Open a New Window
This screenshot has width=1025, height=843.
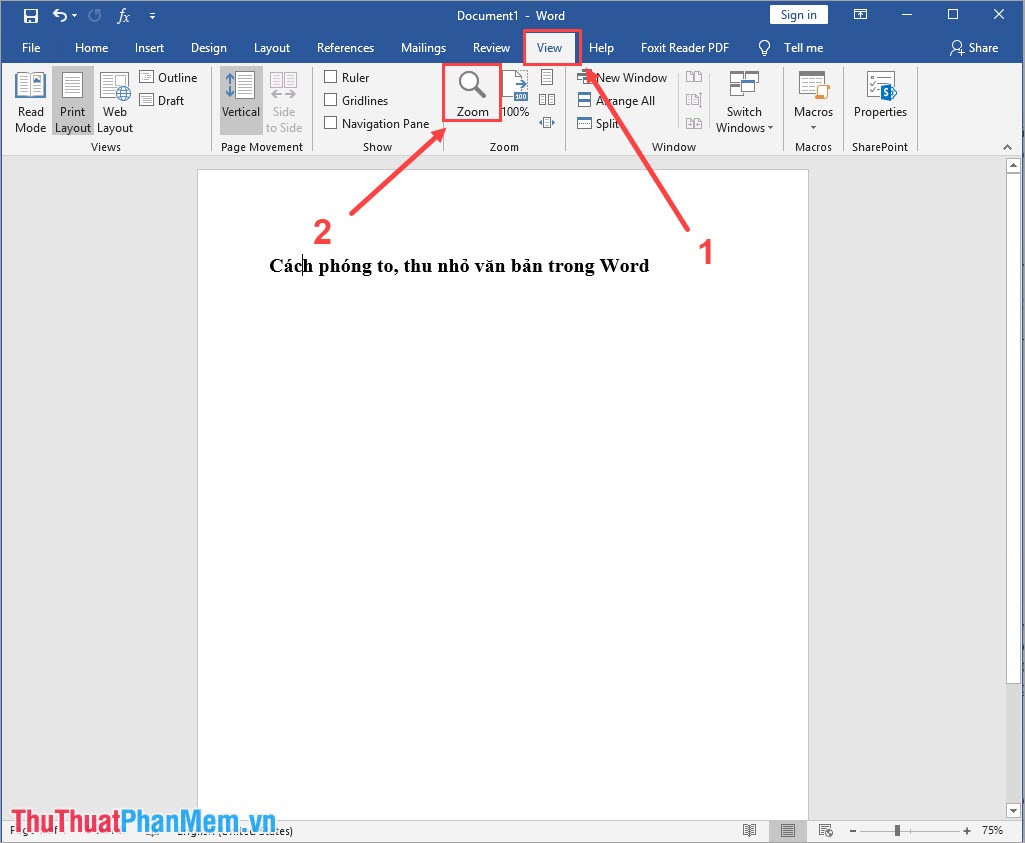tap(622, 78)
